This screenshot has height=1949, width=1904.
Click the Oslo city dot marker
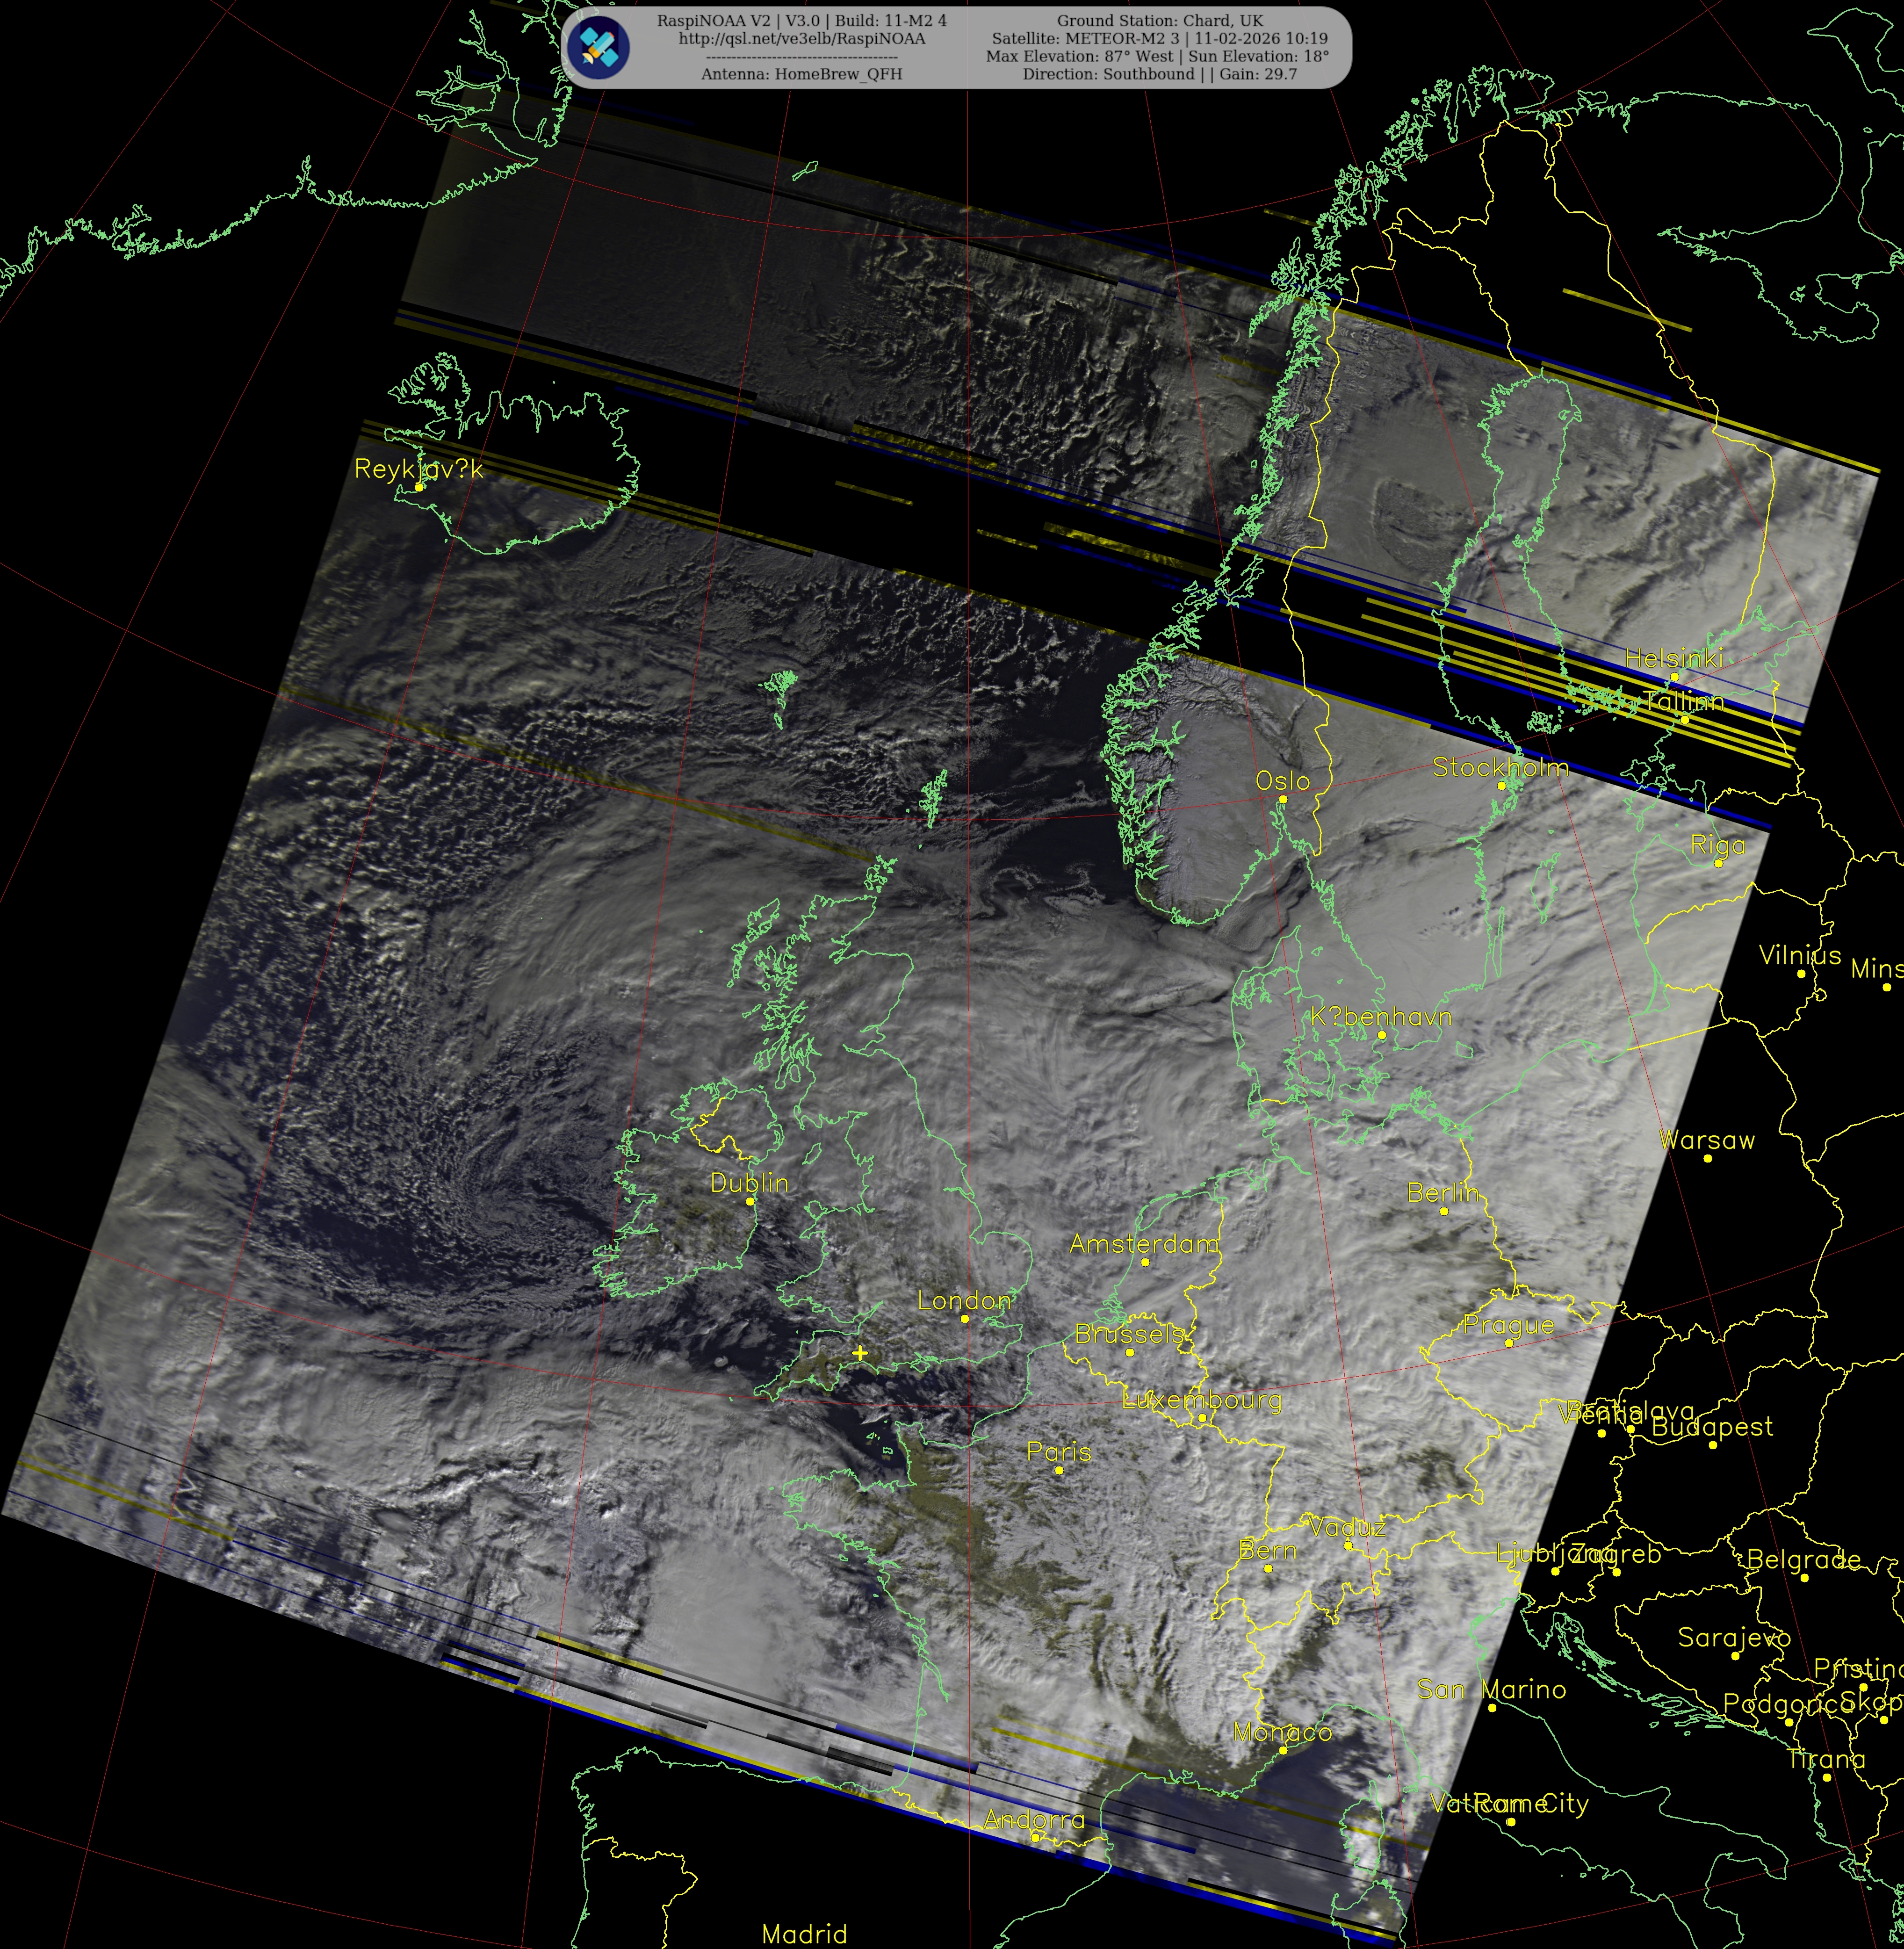(x=1283, y=799)
